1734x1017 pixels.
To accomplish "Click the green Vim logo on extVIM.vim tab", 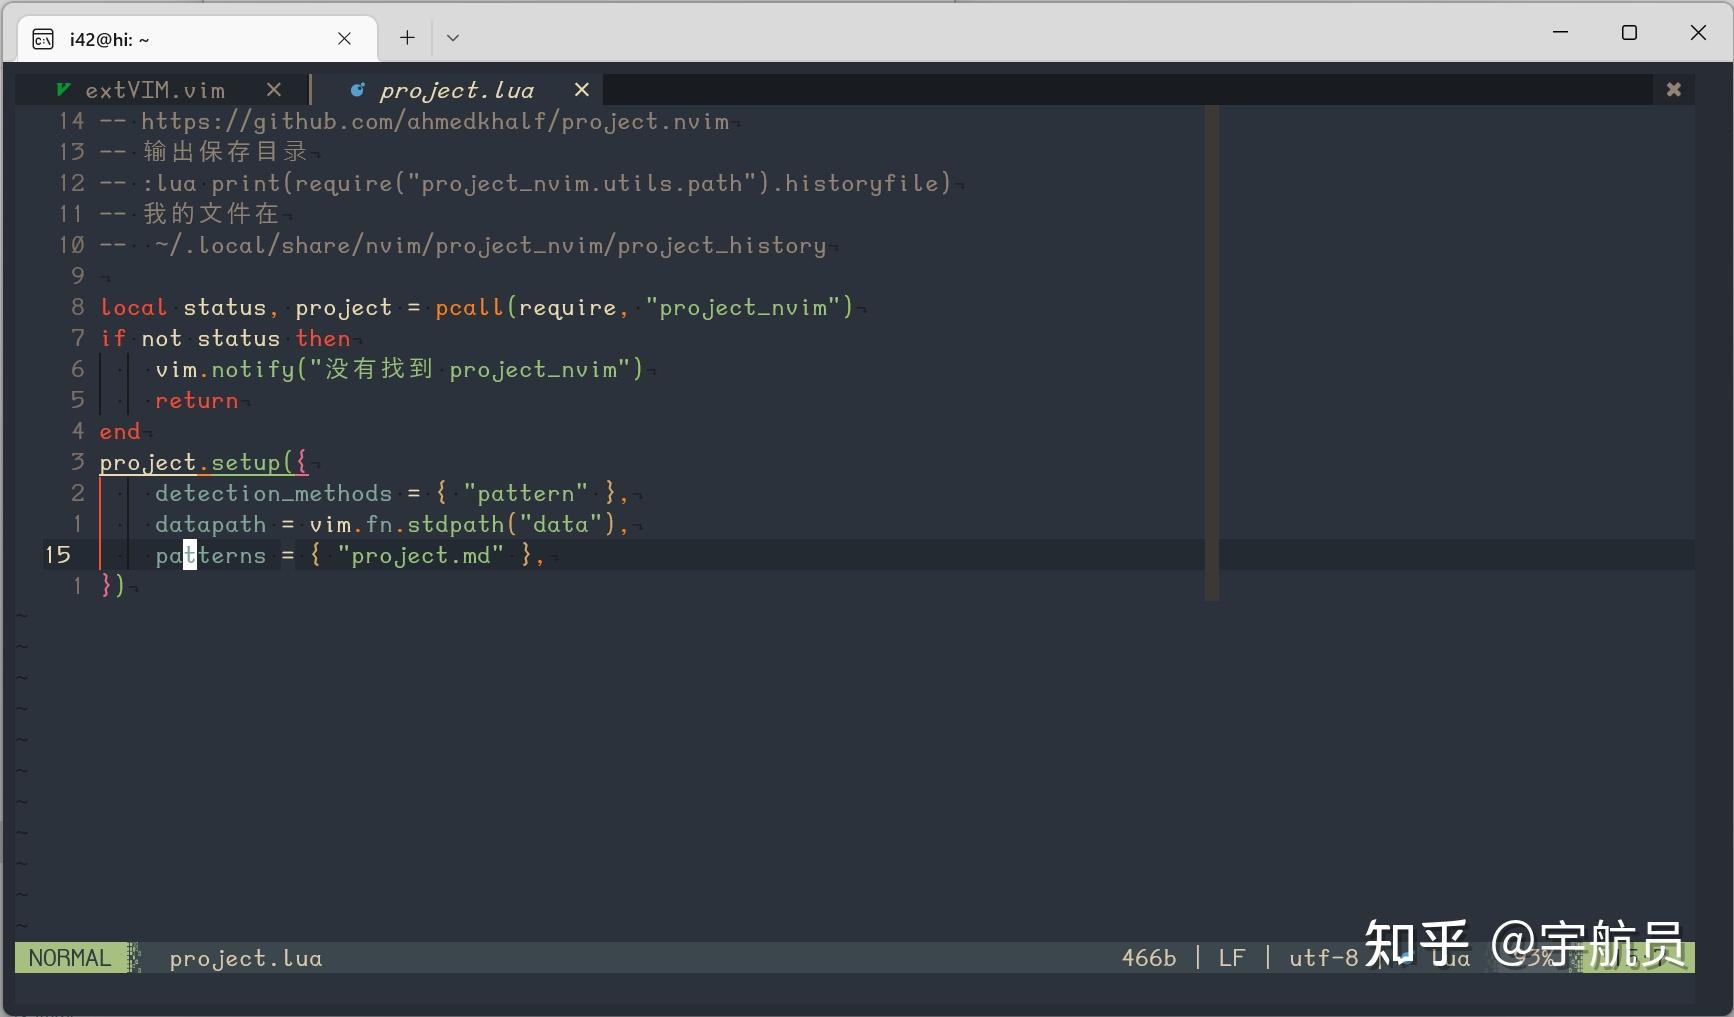I will pos(63,89).
